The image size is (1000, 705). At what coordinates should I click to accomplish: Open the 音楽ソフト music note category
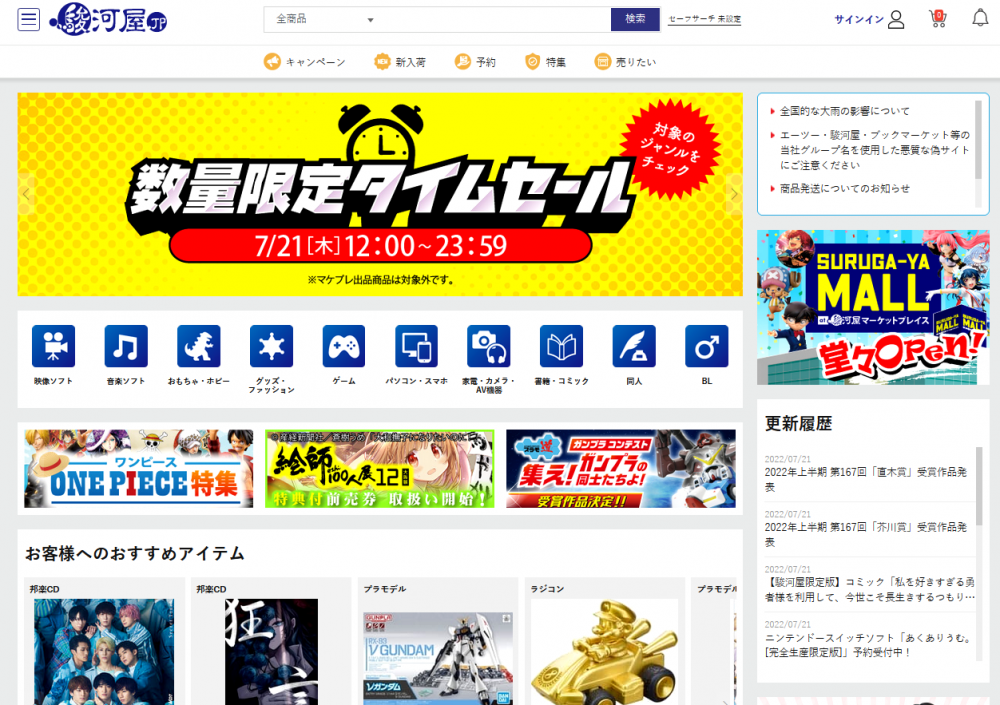126,346
